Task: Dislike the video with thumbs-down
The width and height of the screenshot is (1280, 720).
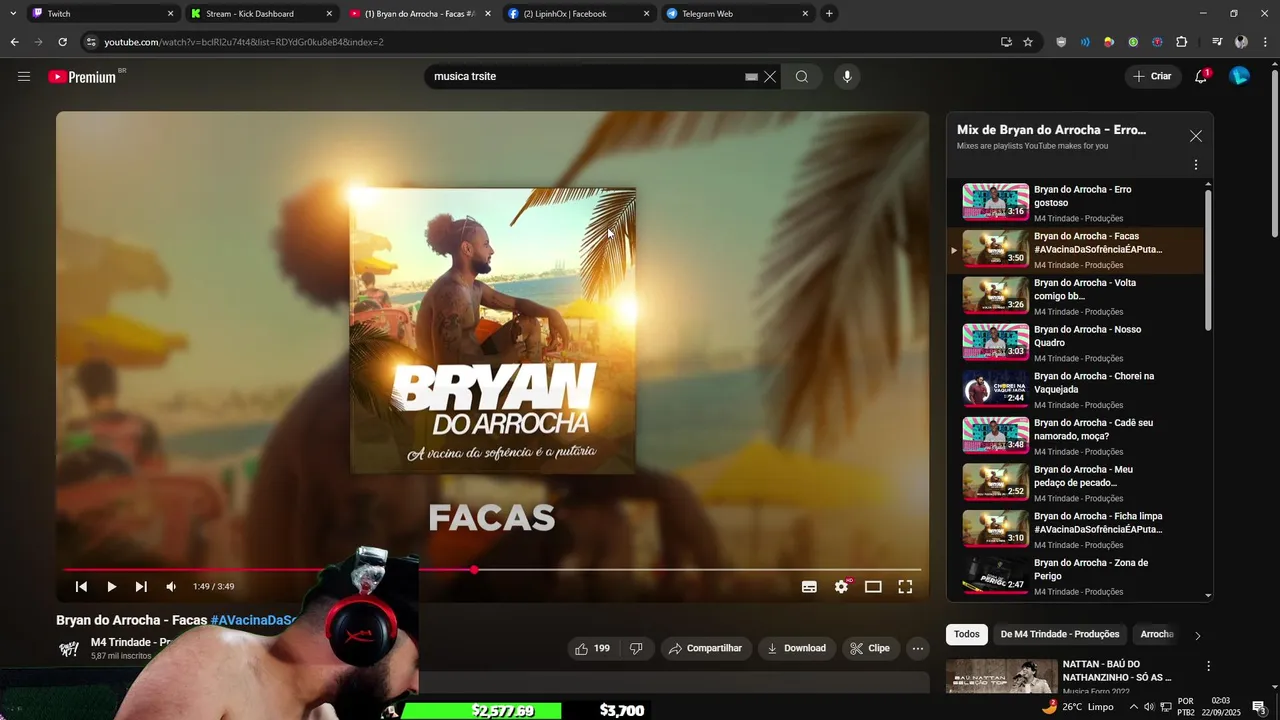Action: [636, 648]
